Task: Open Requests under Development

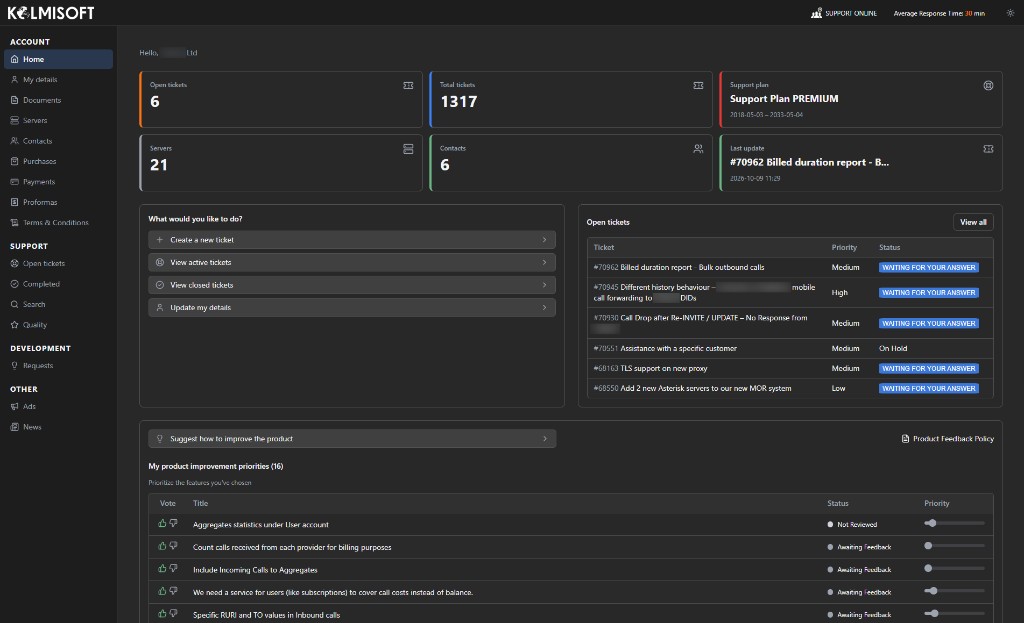Action: tap(58, 366)
